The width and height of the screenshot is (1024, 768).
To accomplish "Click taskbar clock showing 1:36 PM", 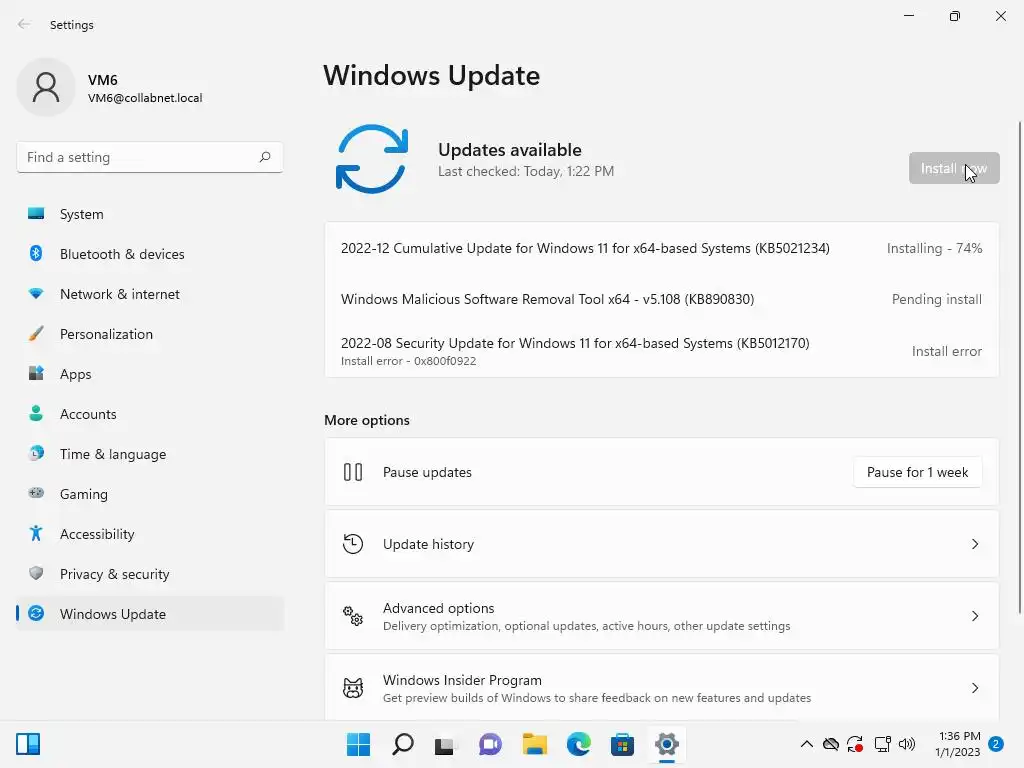I will (x=957, y=744).
